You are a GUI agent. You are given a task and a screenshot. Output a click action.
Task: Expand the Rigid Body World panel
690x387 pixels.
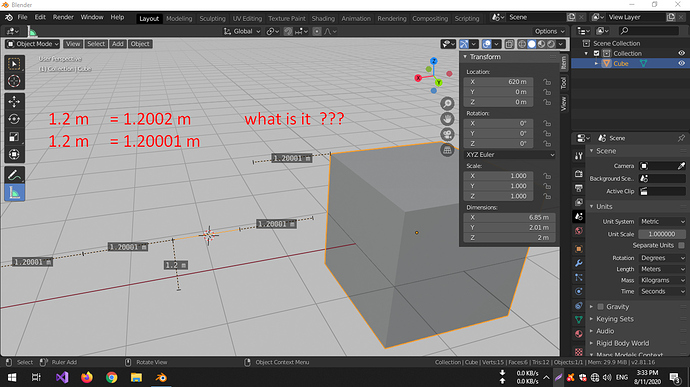(x=622, y=343)
